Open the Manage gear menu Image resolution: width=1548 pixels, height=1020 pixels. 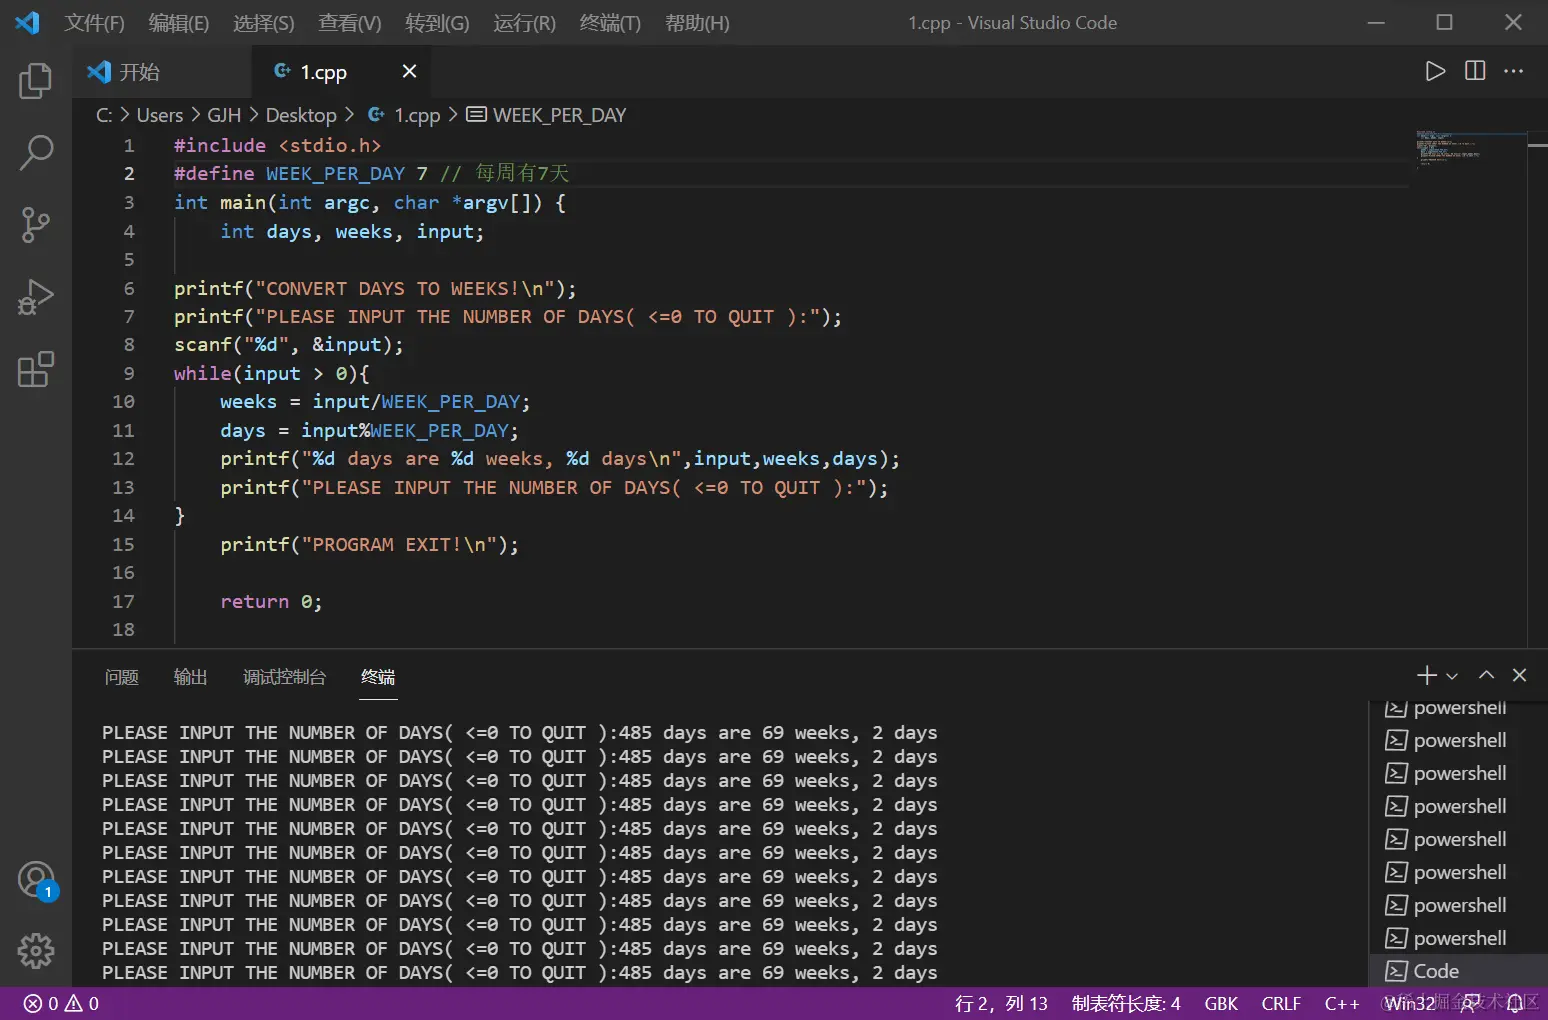[x=36, y=951]
